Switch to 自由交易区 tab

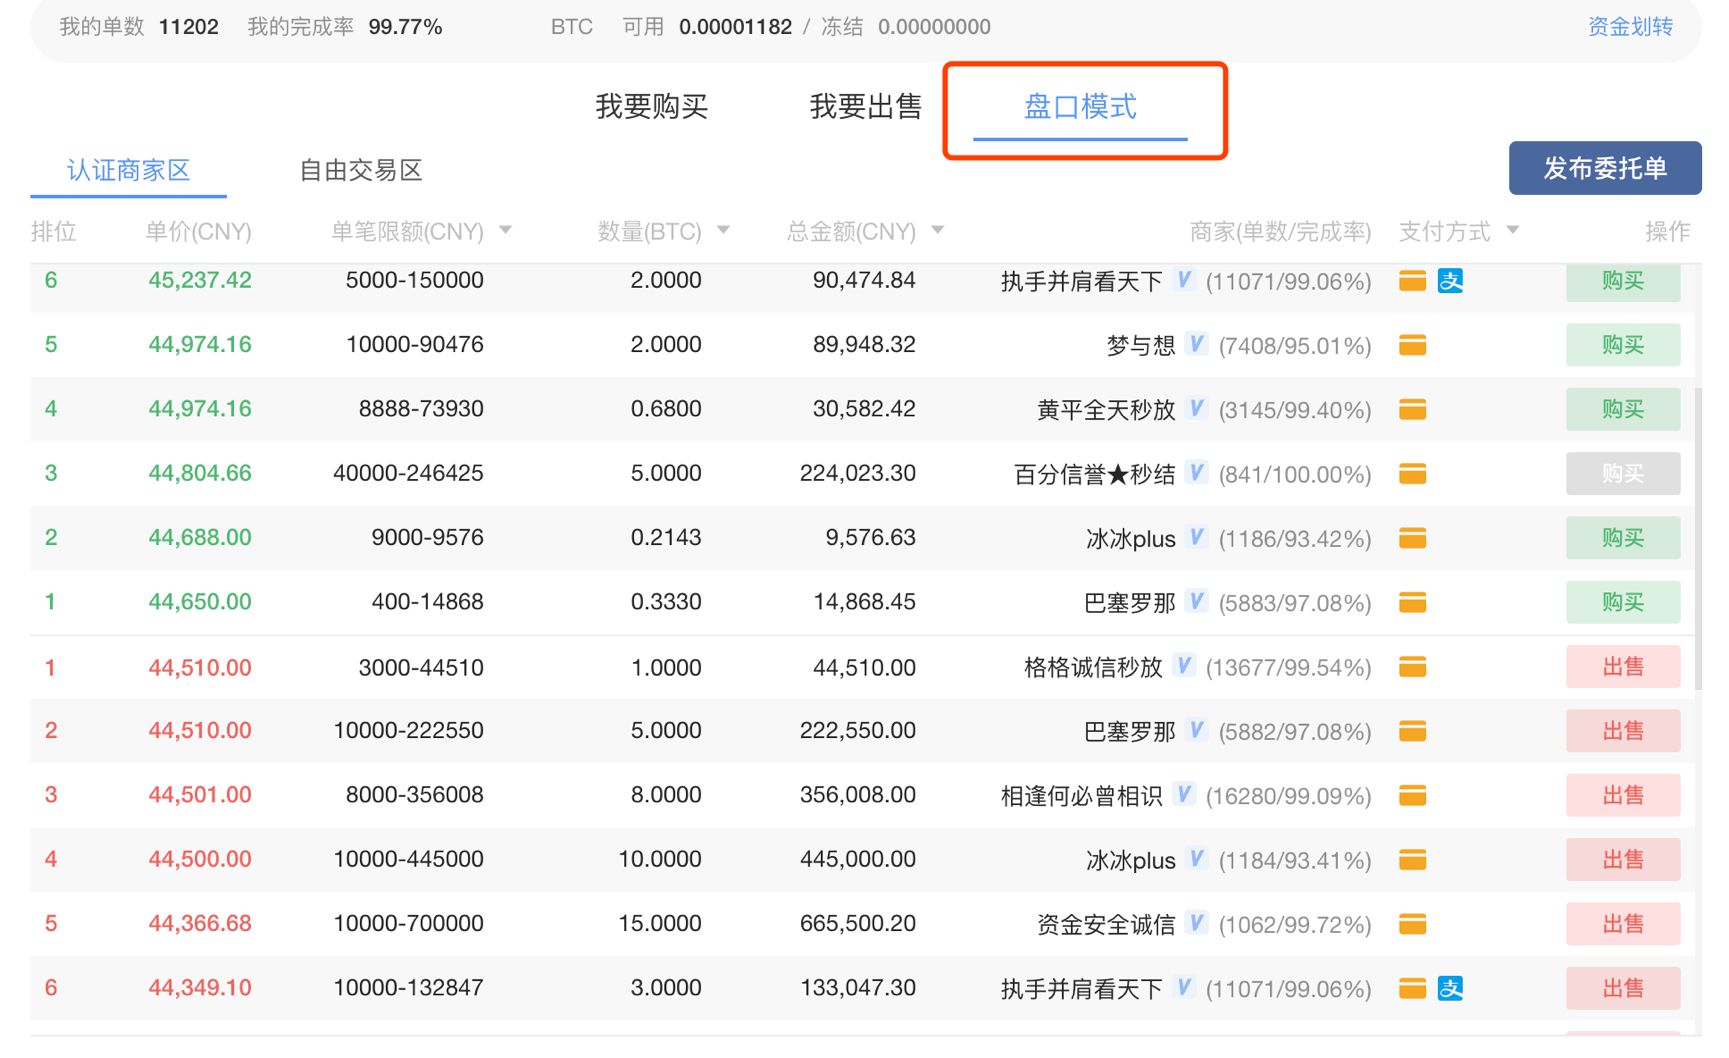click(361, 171)
